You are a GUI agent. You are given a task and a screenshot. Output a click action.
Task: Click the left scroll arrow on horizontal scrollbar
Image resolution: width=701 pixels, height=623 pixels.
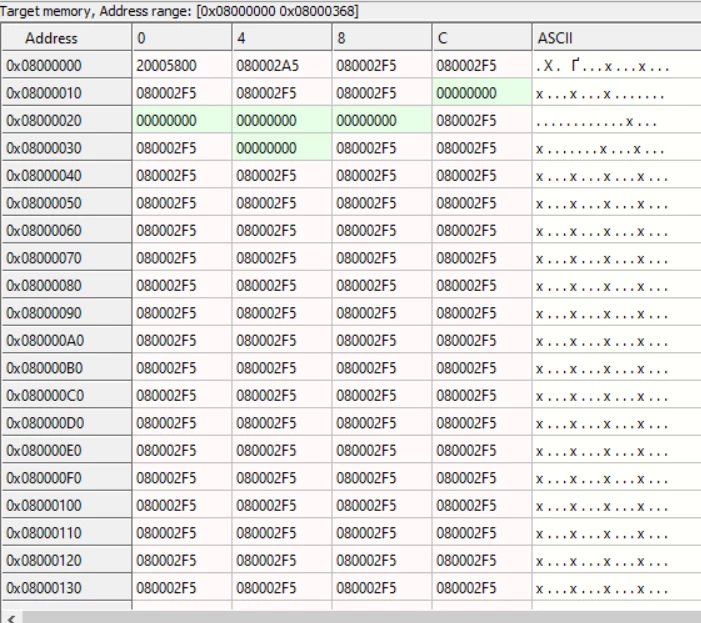[x=12, y=618]
